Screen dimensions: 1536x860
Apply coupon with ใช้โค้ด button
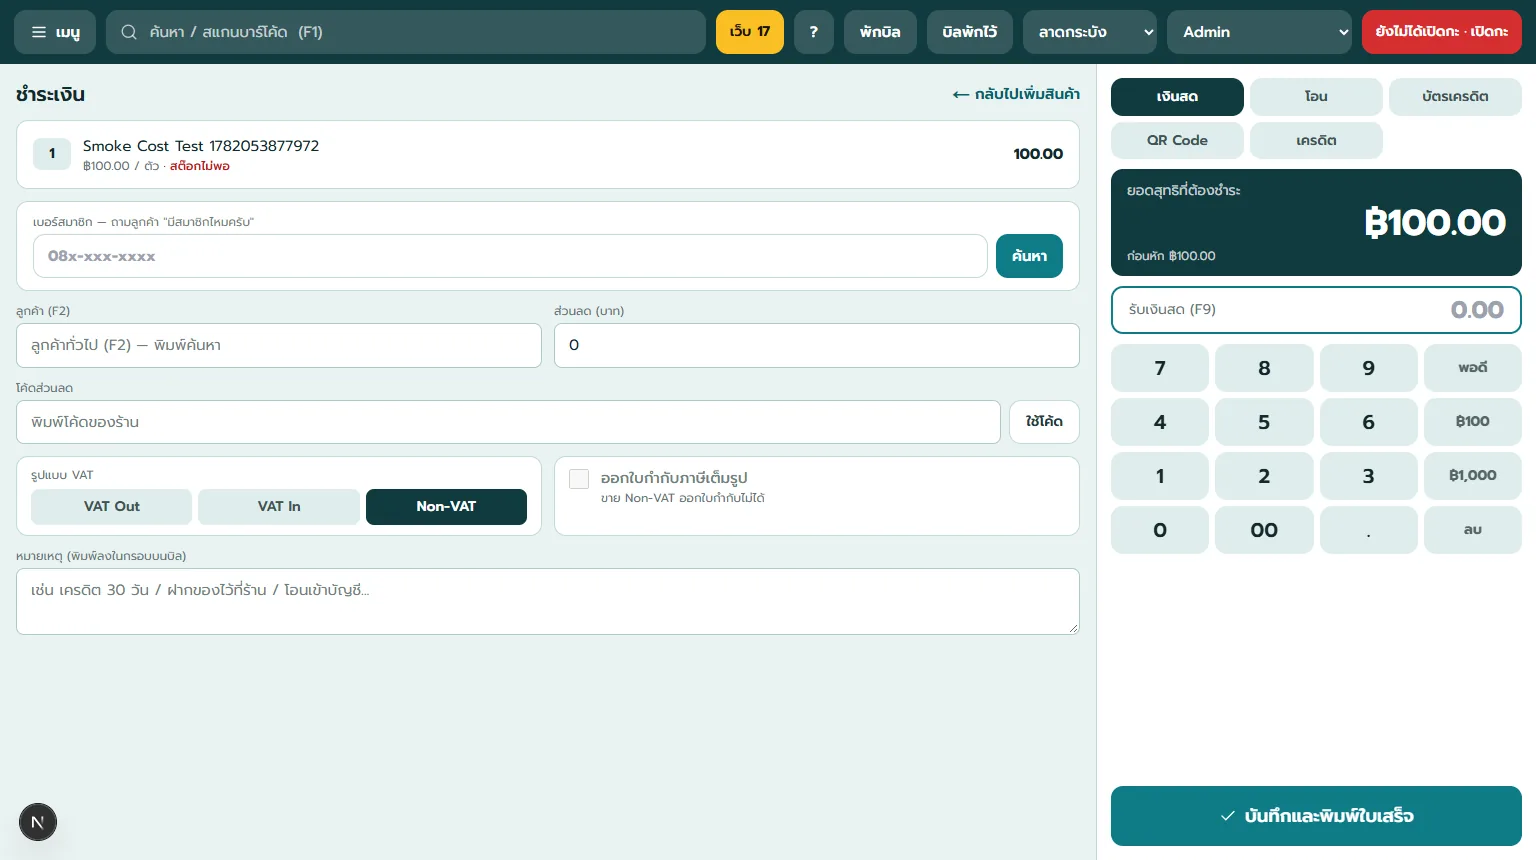click(x=1044, y=422)
